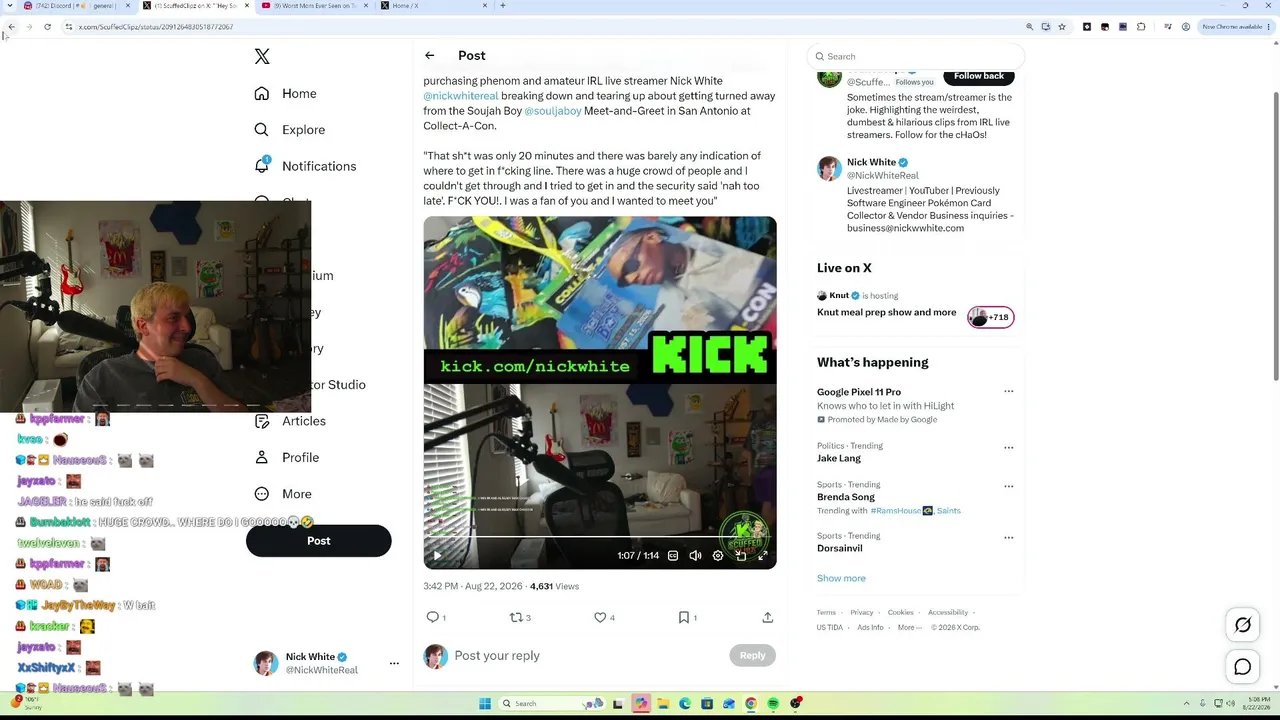Click the @souljaboy mention link
The width and height of the screenshot is (1280, 720).
click(553, 111)
